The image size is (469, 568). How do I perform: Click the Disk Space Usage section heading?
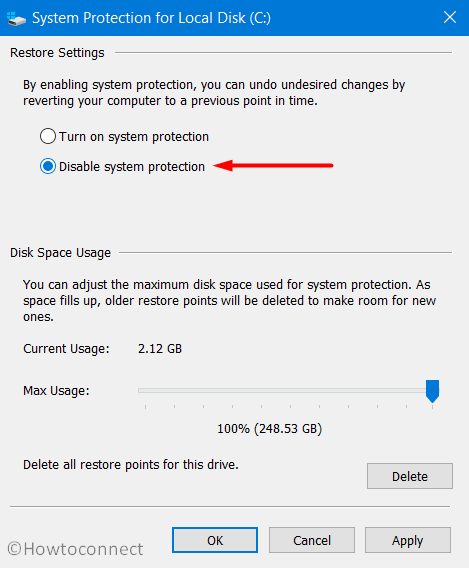coord(60,253)
